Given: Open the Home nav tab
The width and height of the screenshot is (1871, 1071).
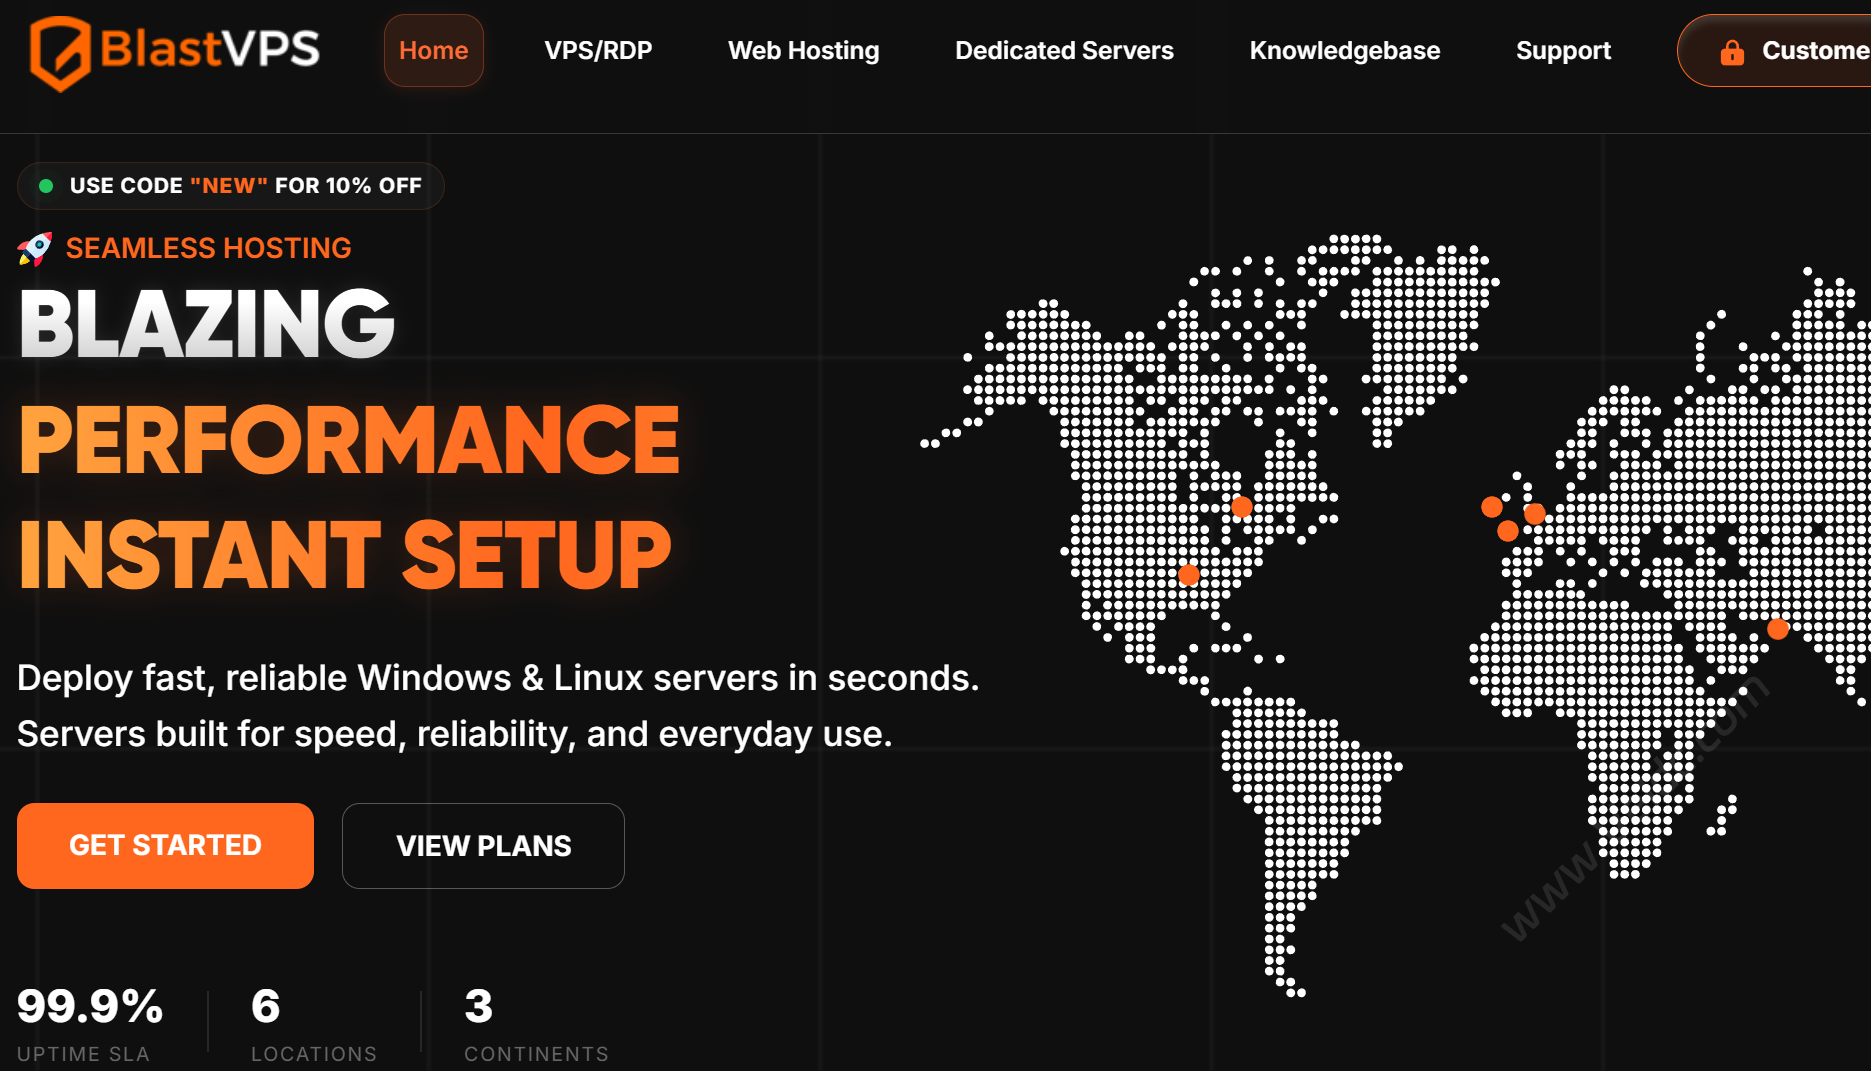Looking at the screenshot, I should pos(433,51).
